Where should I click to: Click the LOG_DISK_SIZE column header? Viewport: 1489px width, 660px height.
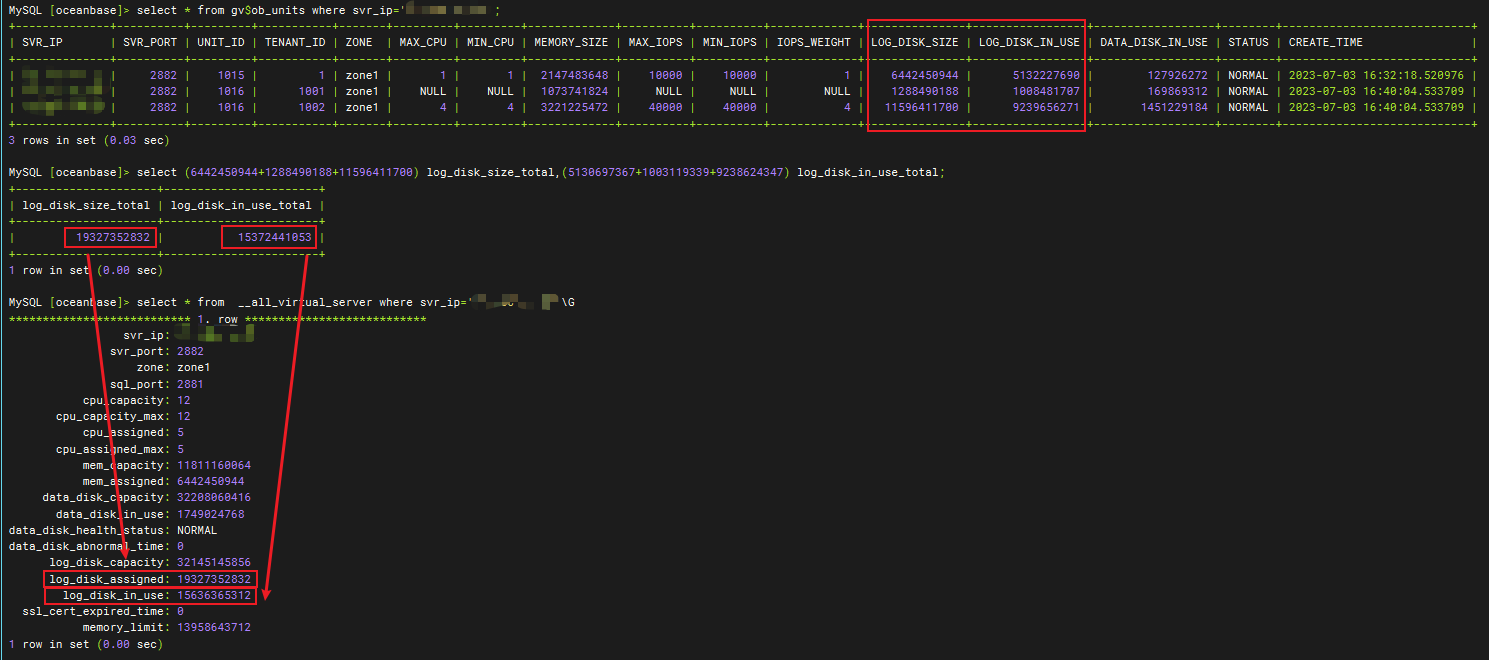(917, 42)
